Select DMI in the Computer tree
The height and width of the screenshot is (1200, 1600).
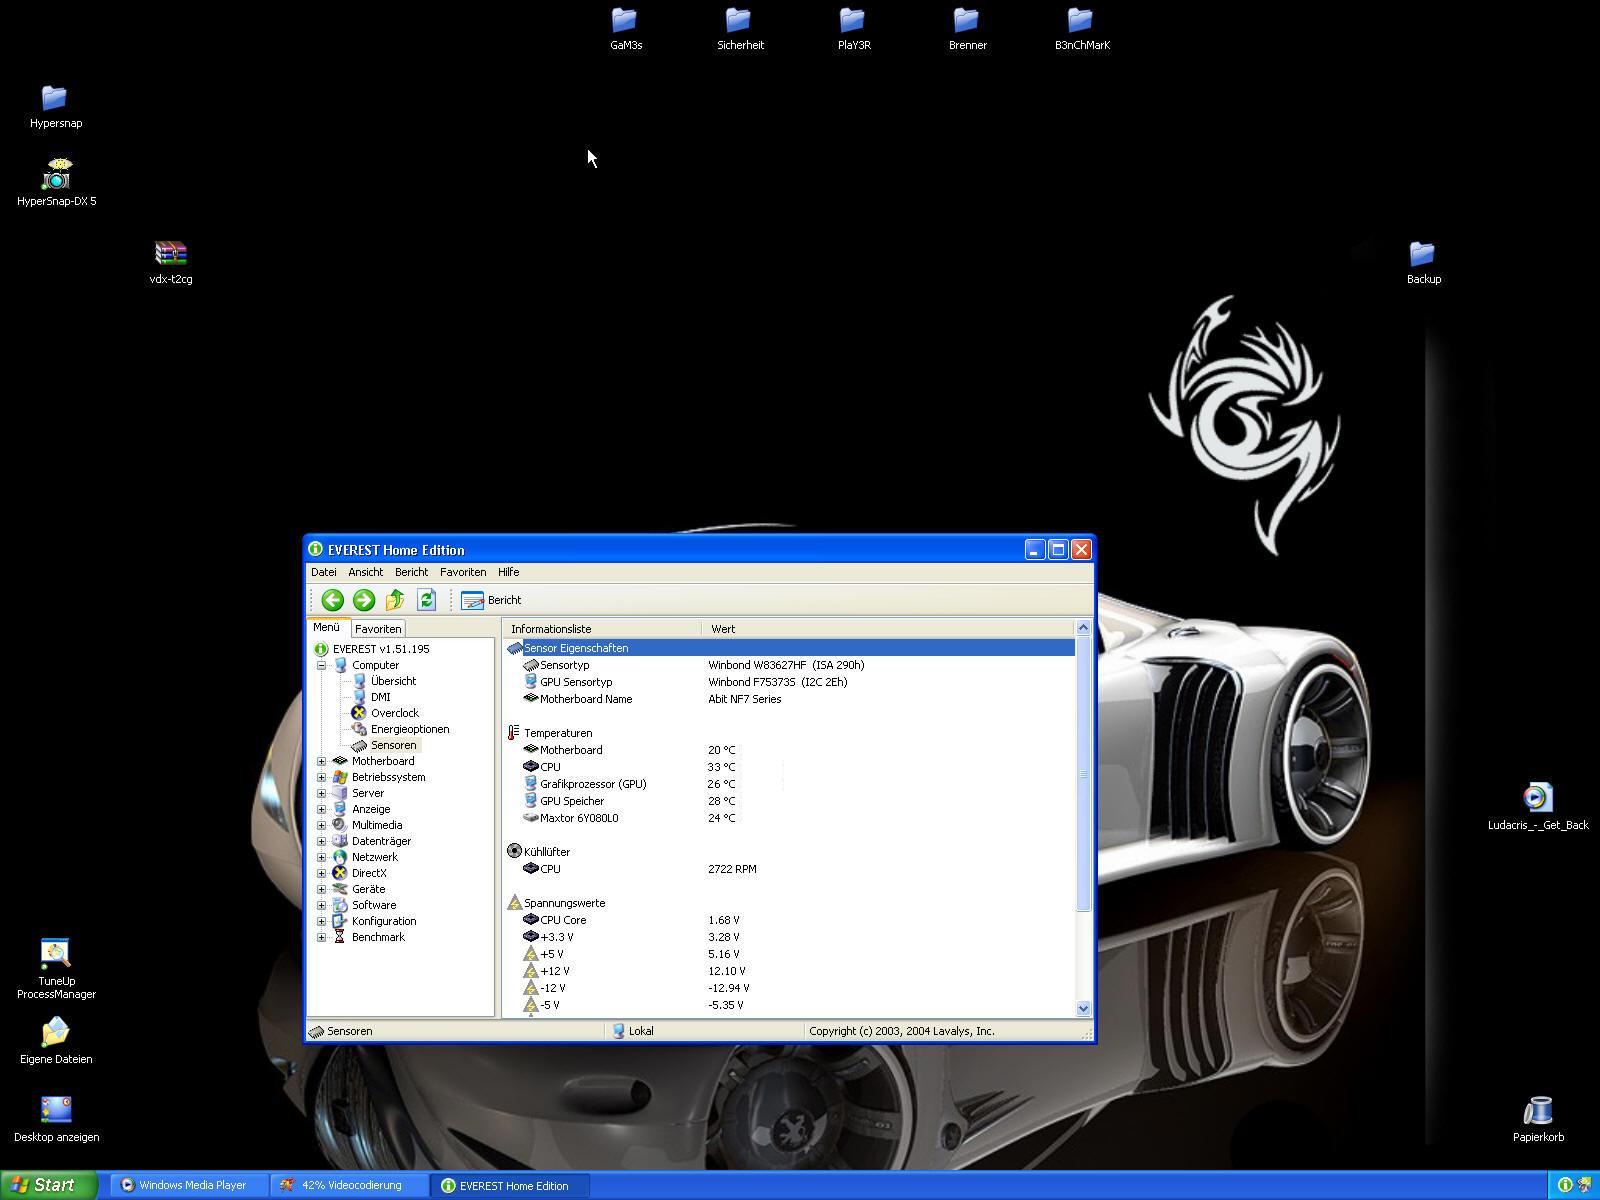(x=380, y=697)
